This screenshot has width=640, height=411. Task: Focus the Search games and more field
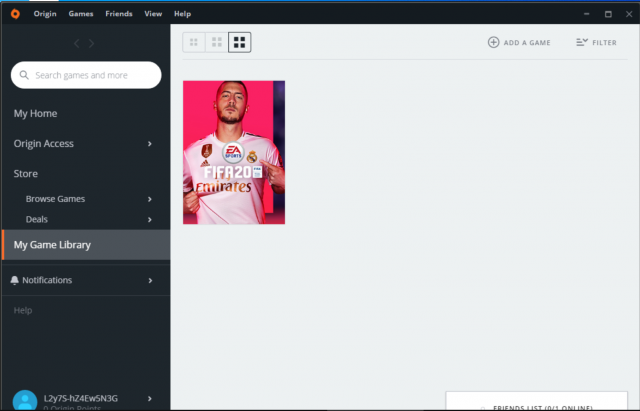tap(86, 75)
